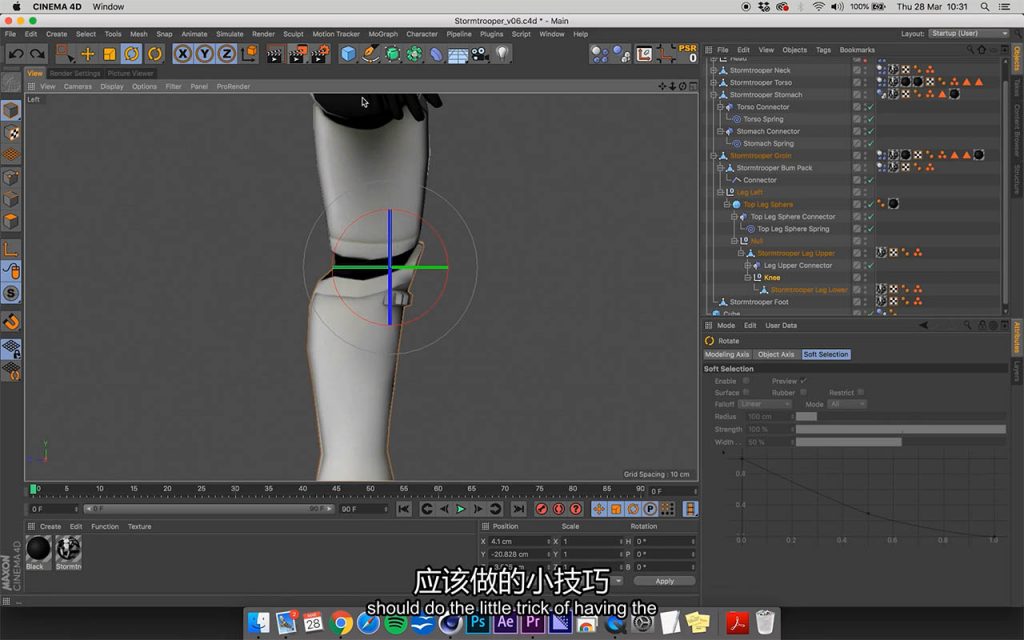Screen dimensions: 1024x640
Task: Toggle the Y axis lock
Action: tap(204, 54)
